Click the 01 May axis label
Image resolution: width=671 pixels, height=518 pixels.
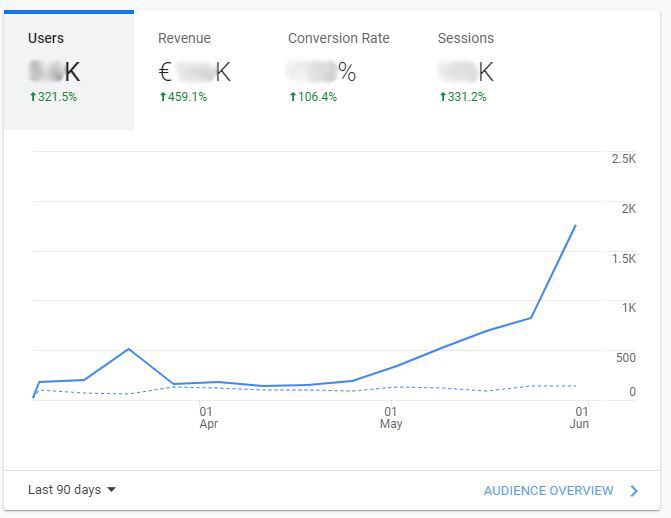(391, 417)
